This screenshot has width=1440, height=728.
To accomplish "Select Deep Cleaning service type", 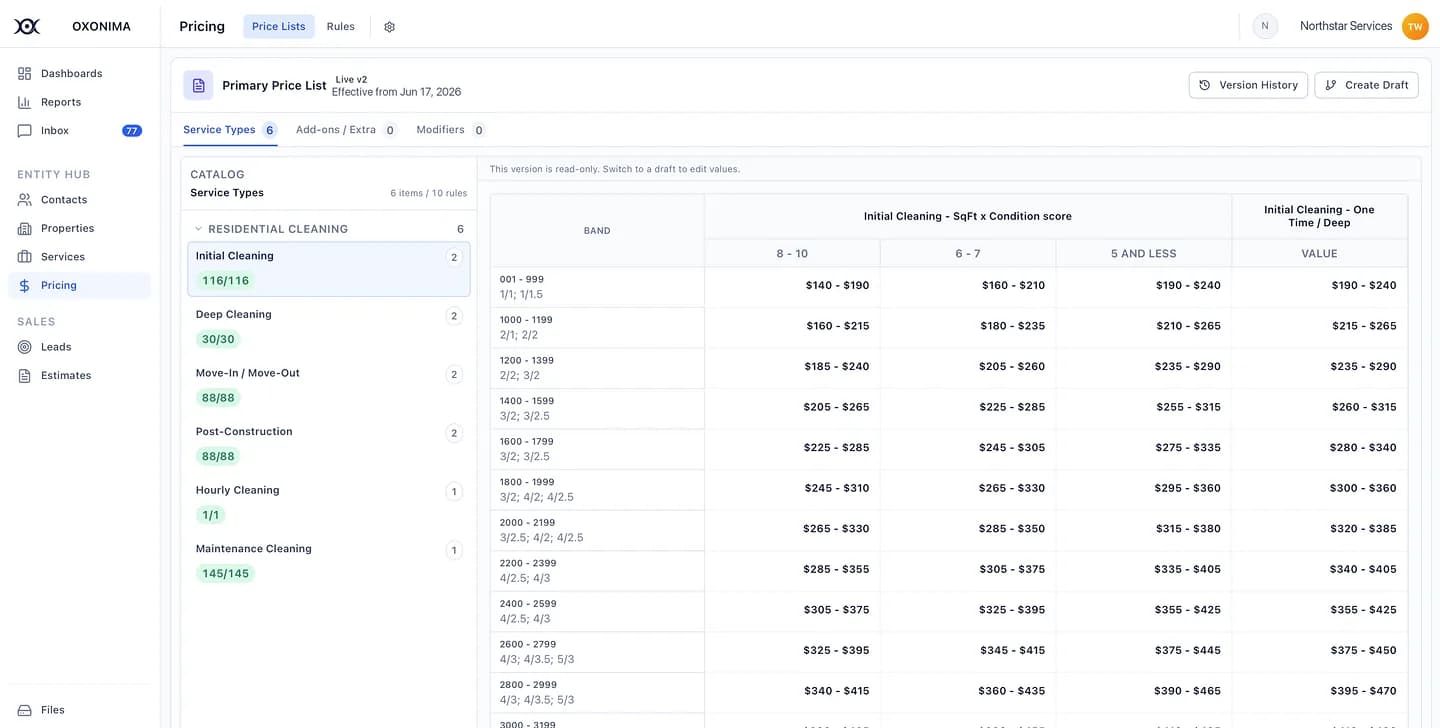I will point(329,327).
